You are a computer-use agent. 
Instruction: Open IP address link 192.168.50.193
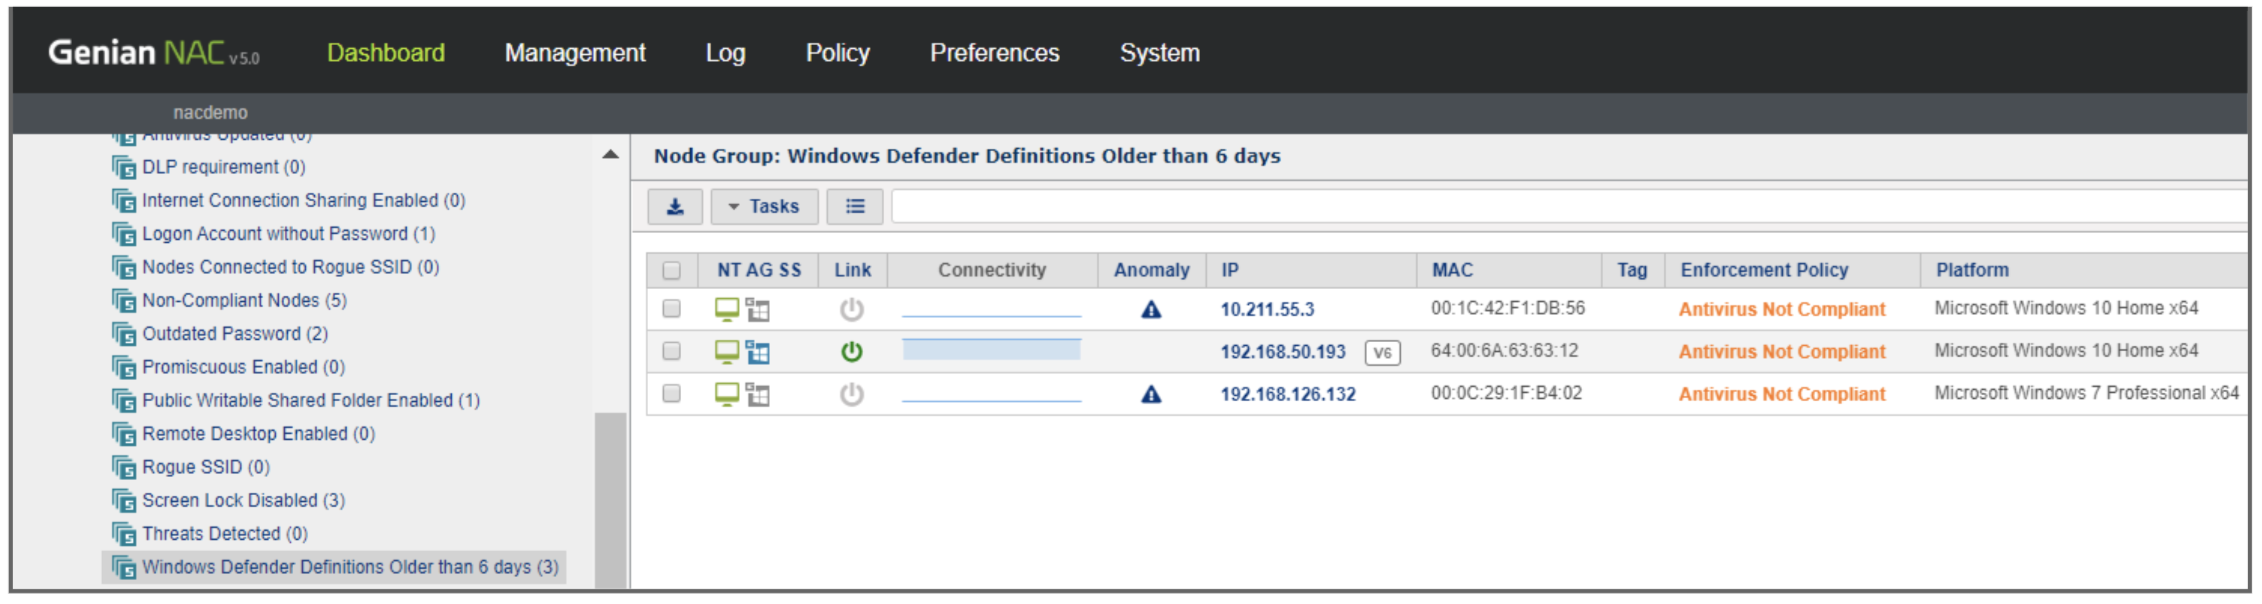point(1282,352)
